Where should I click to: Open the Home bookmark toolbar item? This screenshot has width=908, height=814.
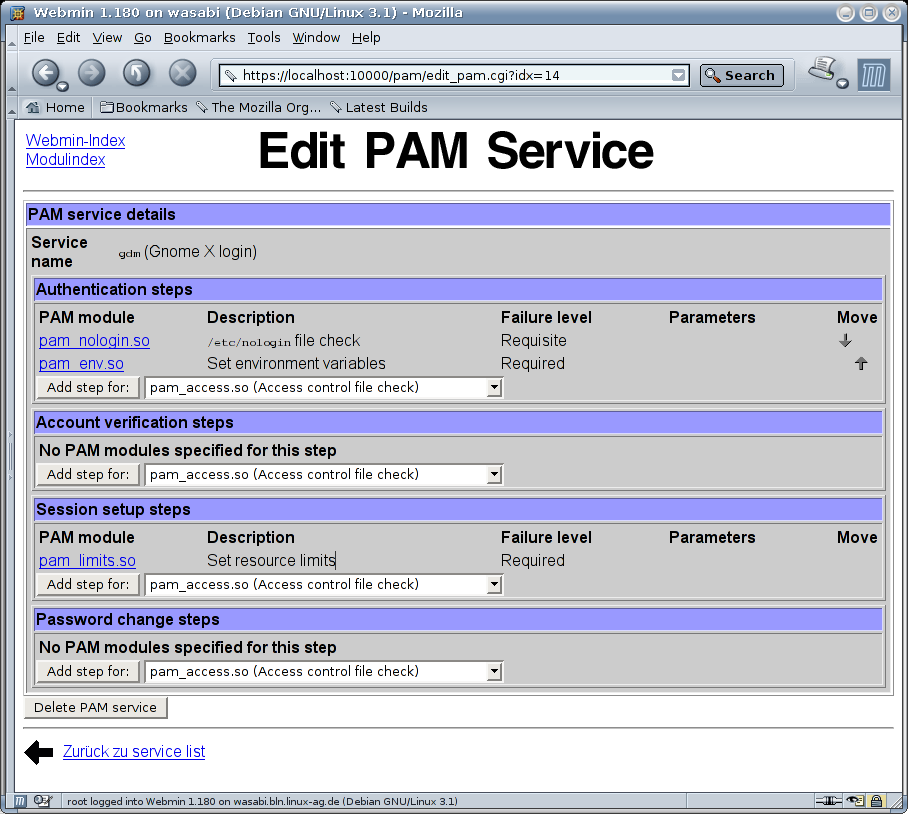(x=56, y=108)
